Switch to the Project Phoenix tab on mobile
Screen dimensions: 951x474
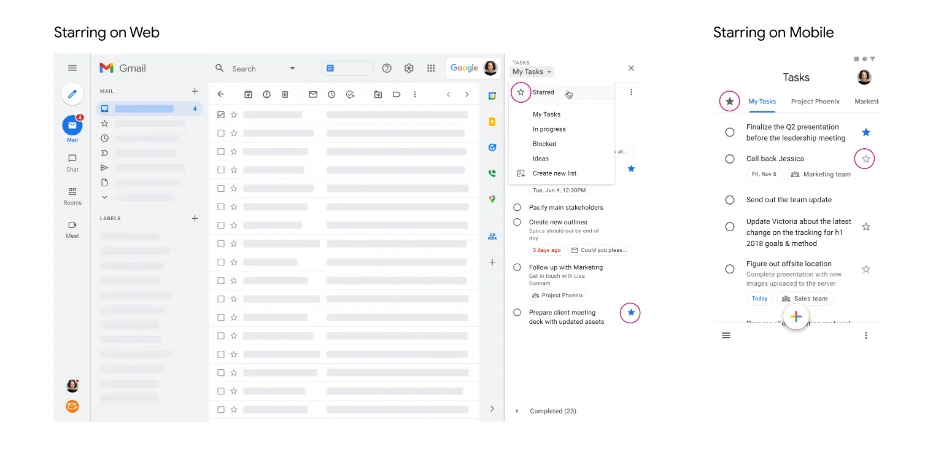point(815,101)
